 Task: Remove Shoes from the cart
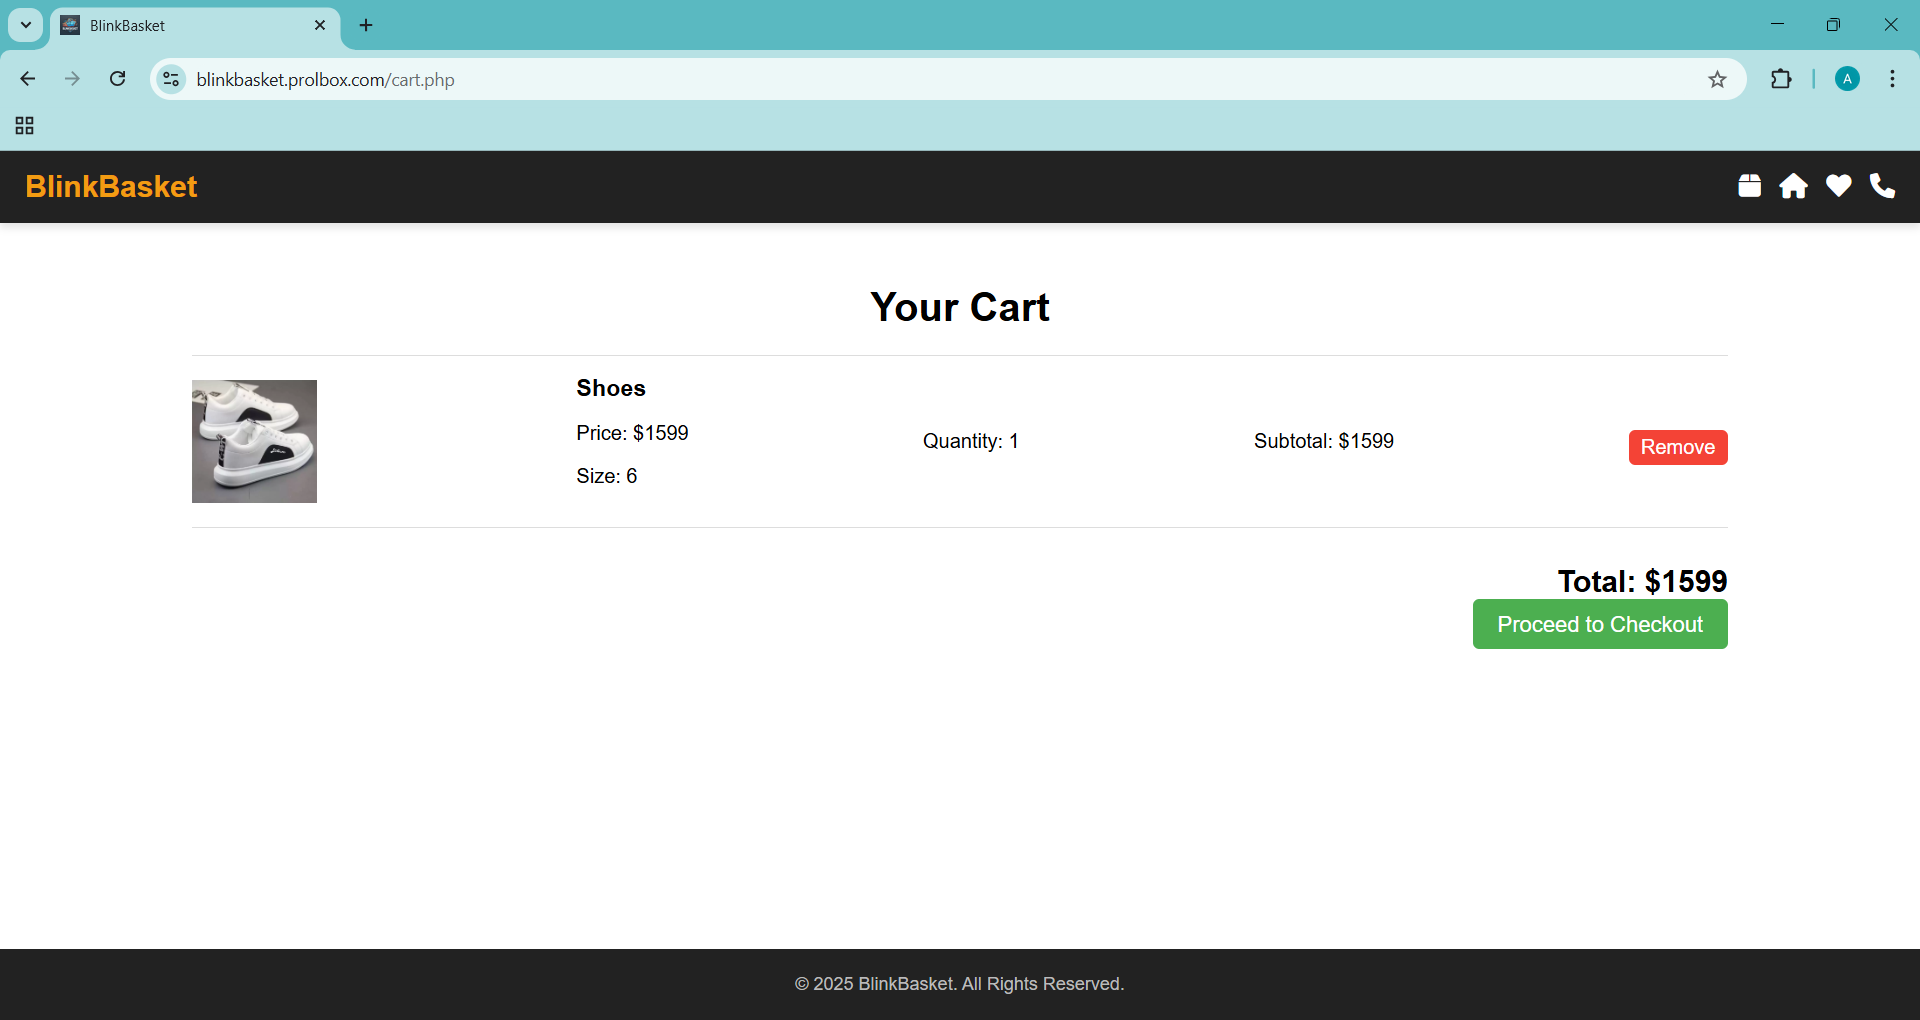(1677, 447)
